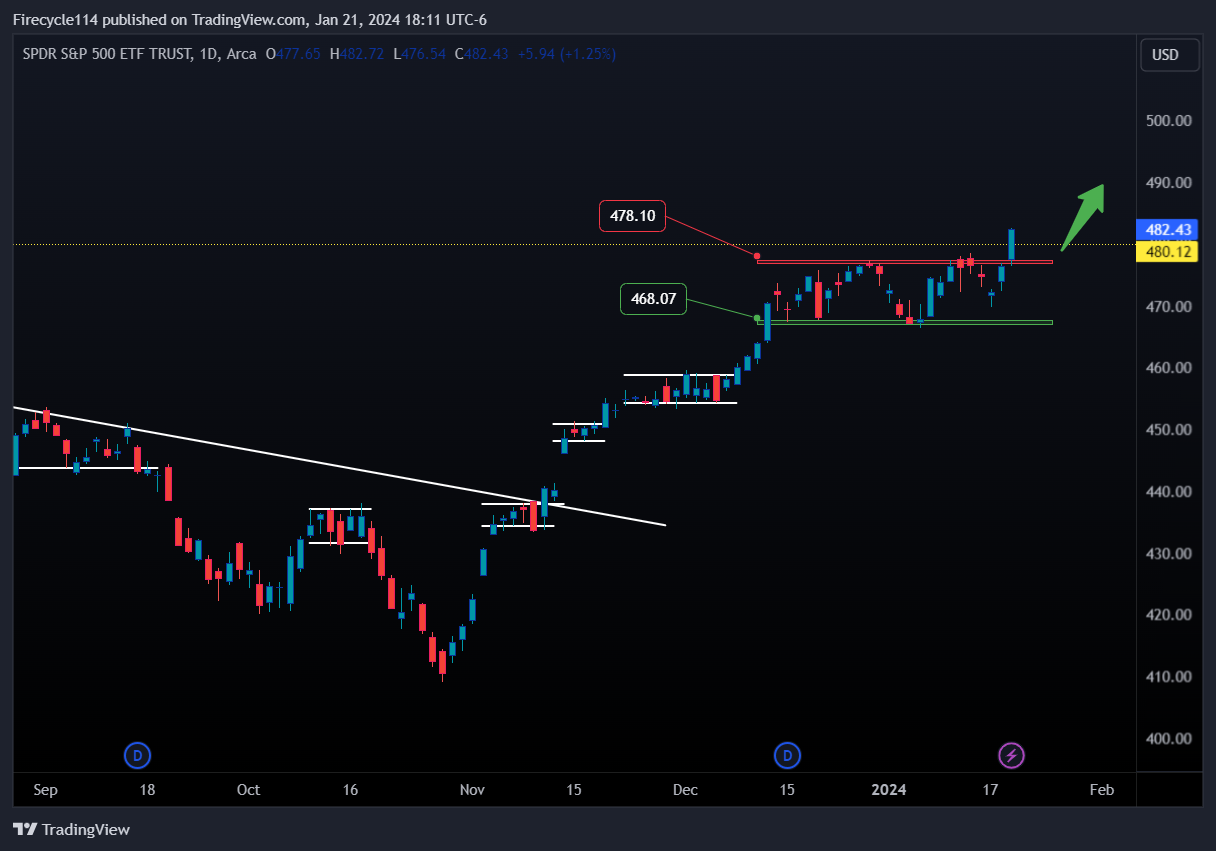This screenshot has height=851, width=1216.
Task: Click the Sep label on time axis
Action: click(x=45, y=790)
